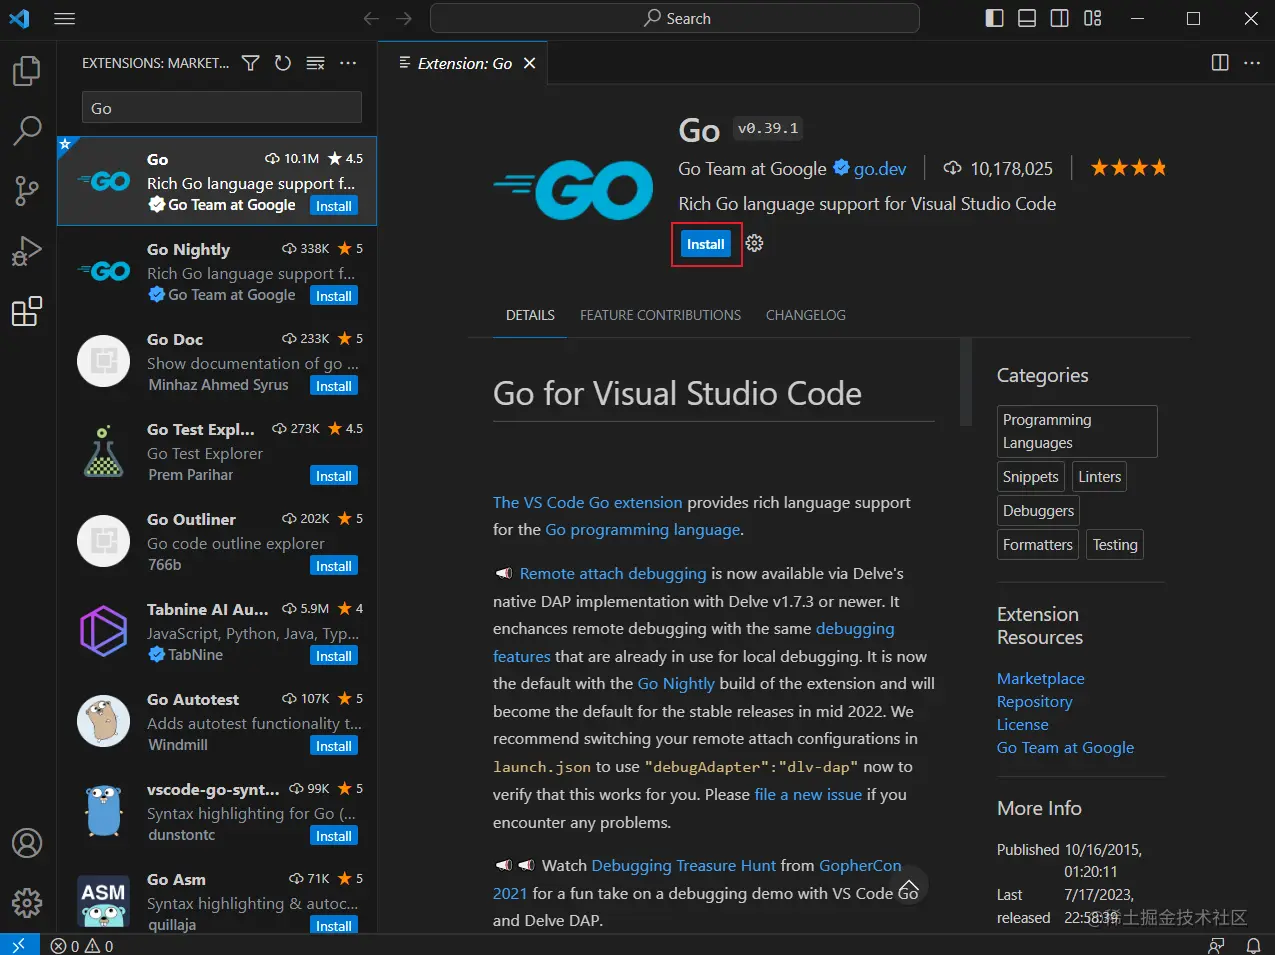Click the extensions search input field
The height and width of the screenshot is (955, 1275).
pyautogui.click(x=221, y=108)
